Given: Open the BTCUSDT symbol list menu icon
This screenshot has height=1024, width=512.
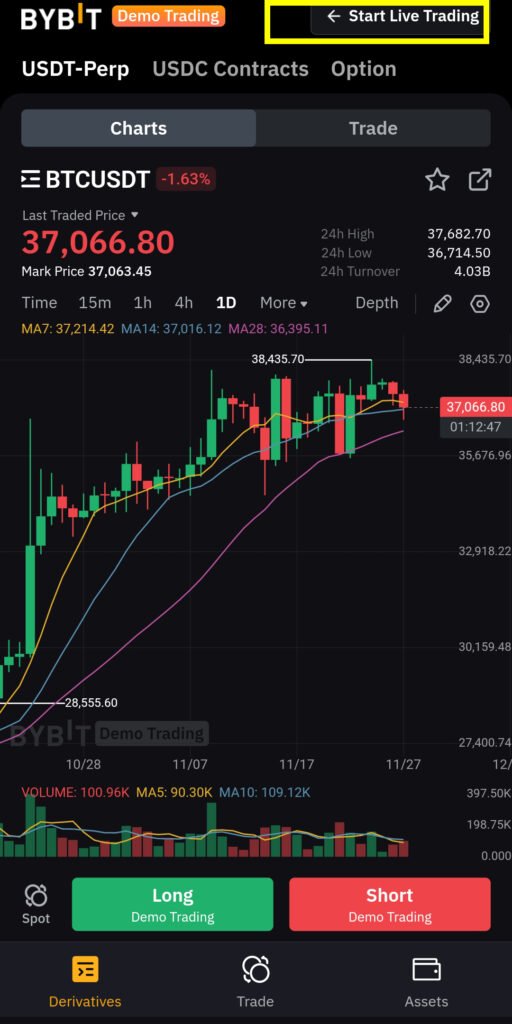Looking at the screenshot, I should click(x=30, y=179).
